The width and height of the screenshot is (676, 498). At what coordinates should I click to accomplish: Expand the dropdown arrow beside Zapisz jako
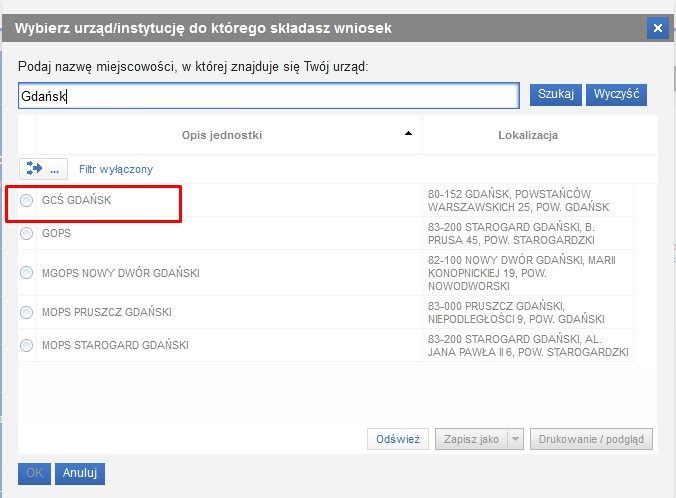(x=516, y=439)
